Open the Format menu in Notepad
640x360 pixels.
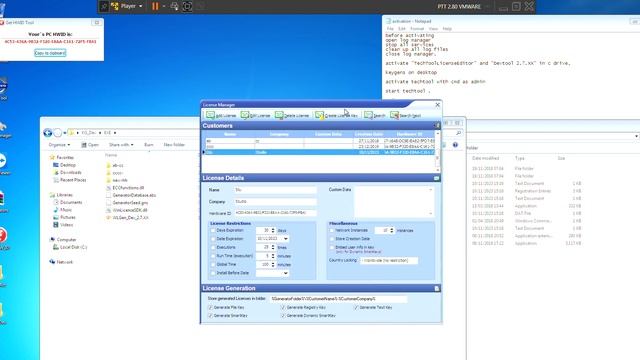coord(417,29)
